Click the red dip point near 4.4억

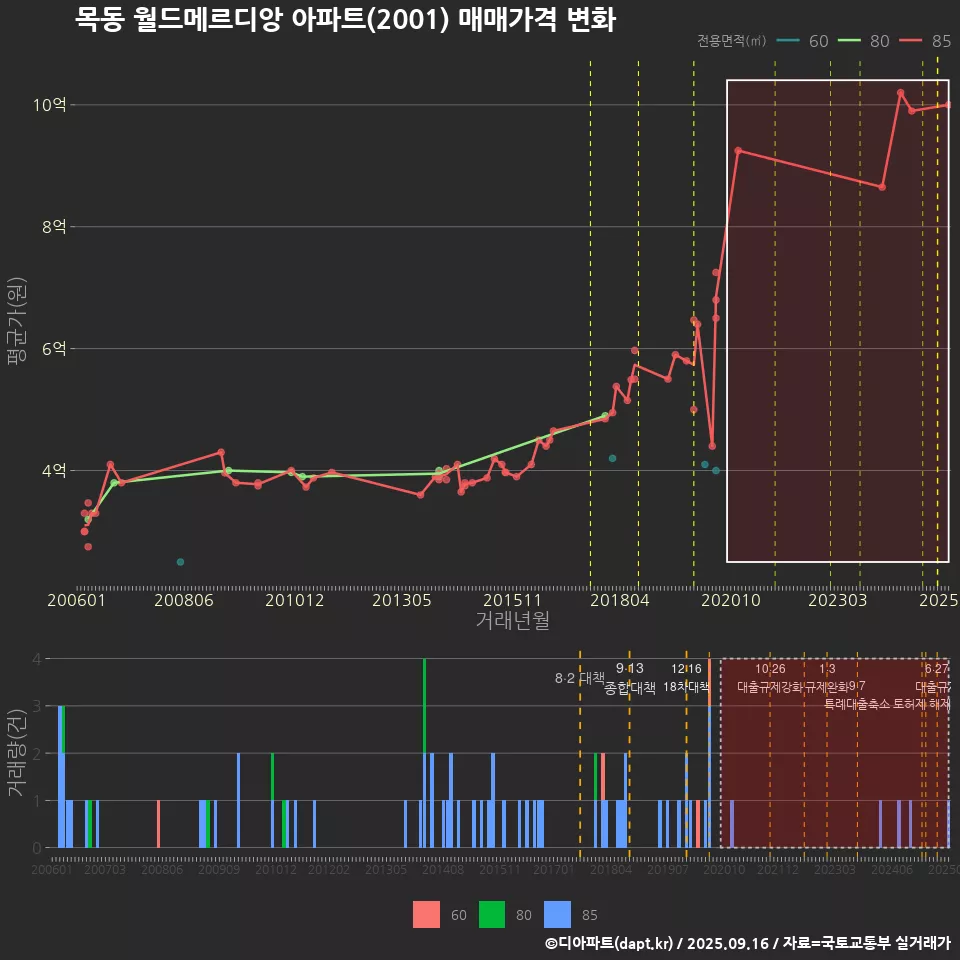click(712, 446)
